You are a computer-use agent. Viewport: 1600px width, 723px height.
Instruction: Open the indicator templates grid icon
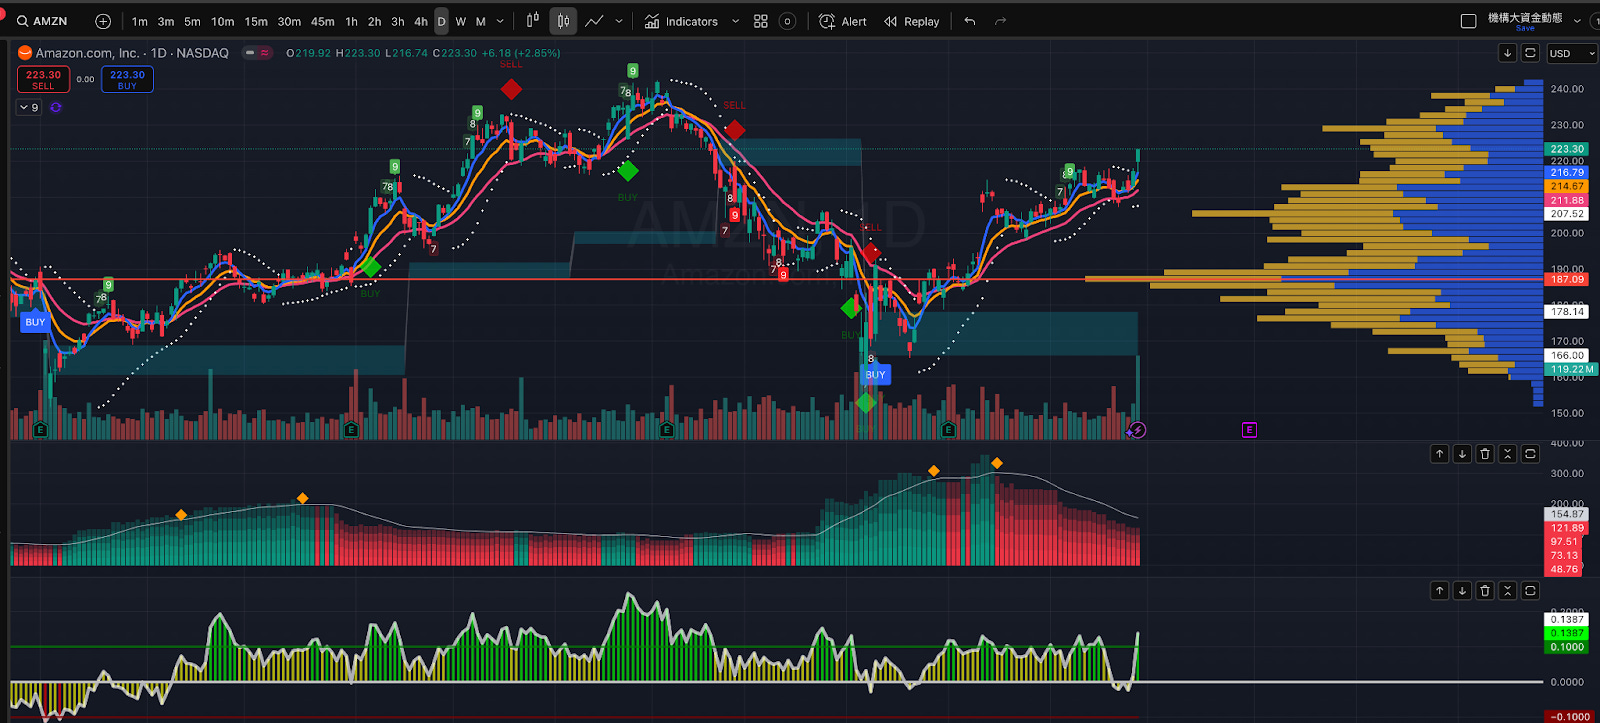761,21
